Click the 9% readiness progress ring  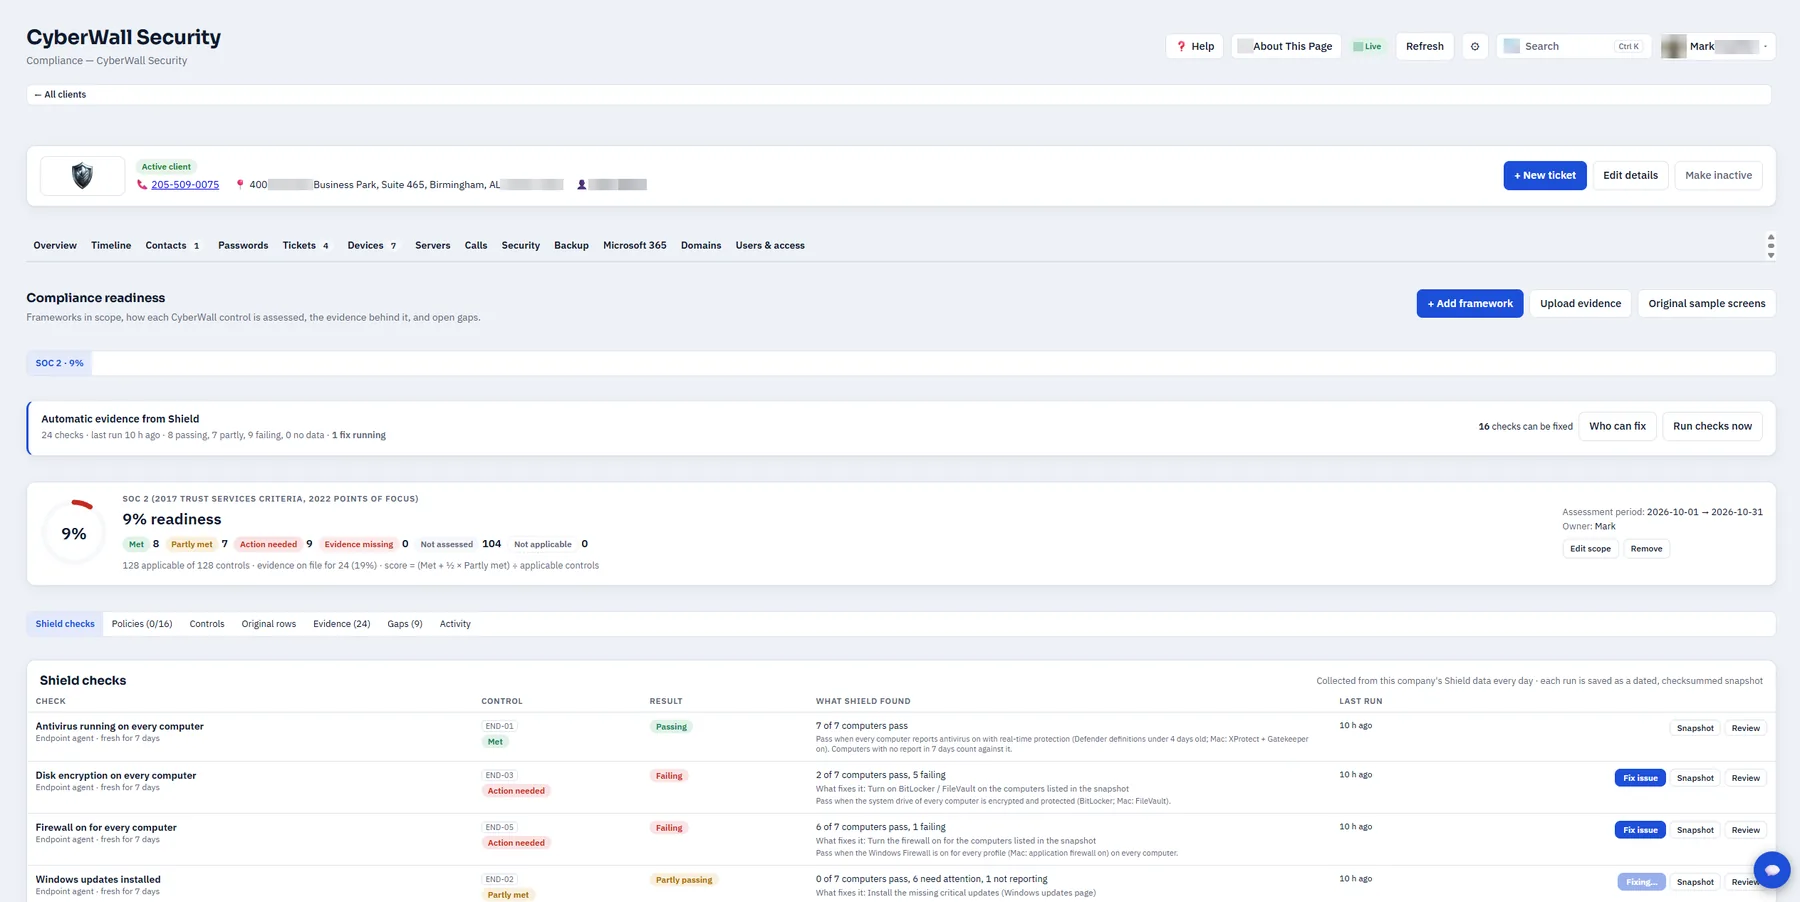click(74, 533)
